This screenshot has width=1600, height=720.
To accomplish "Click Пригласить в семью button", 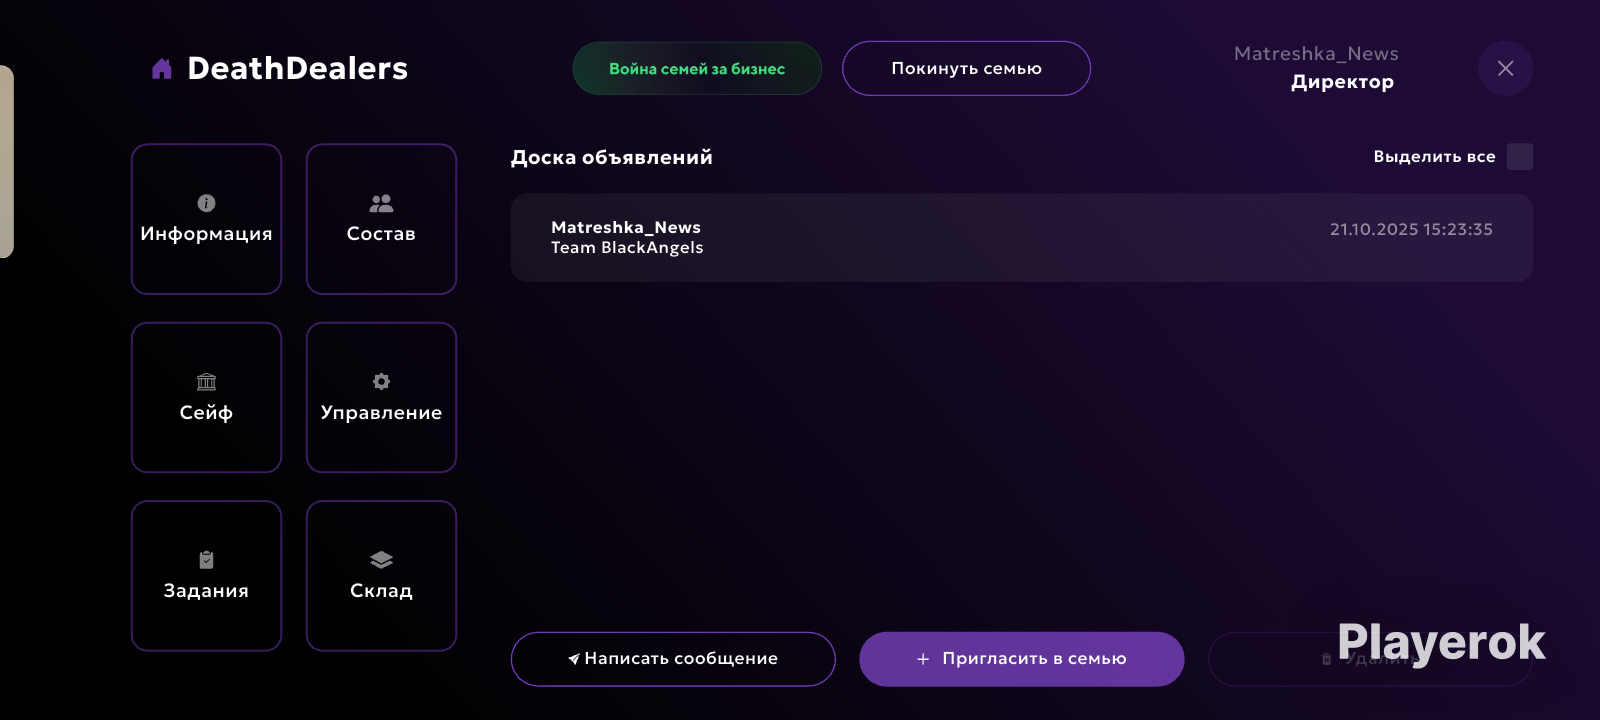I will [x=1022, y=659].
